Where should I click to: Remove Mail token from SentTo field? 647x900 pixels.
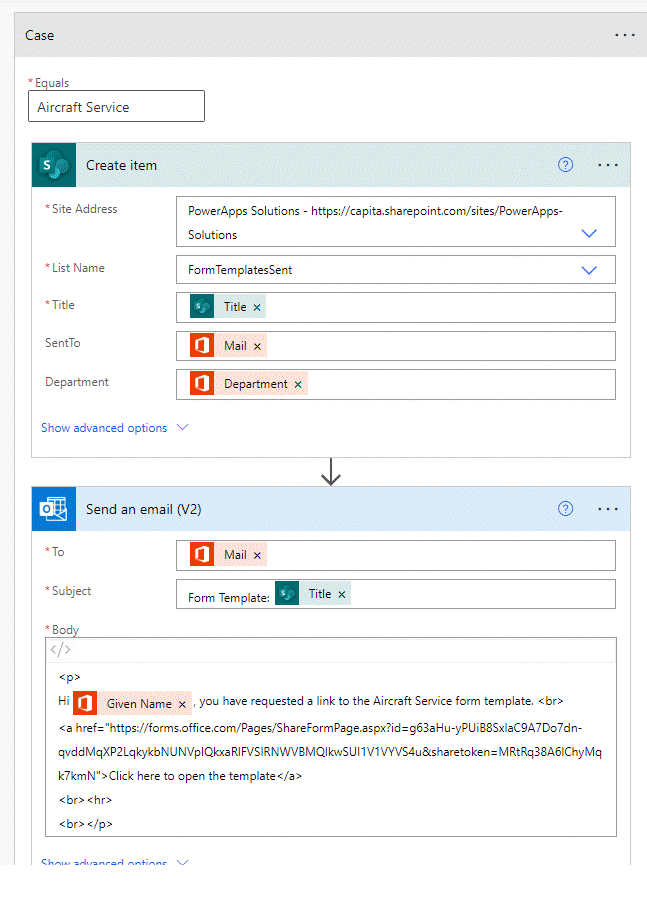[257, 346]
